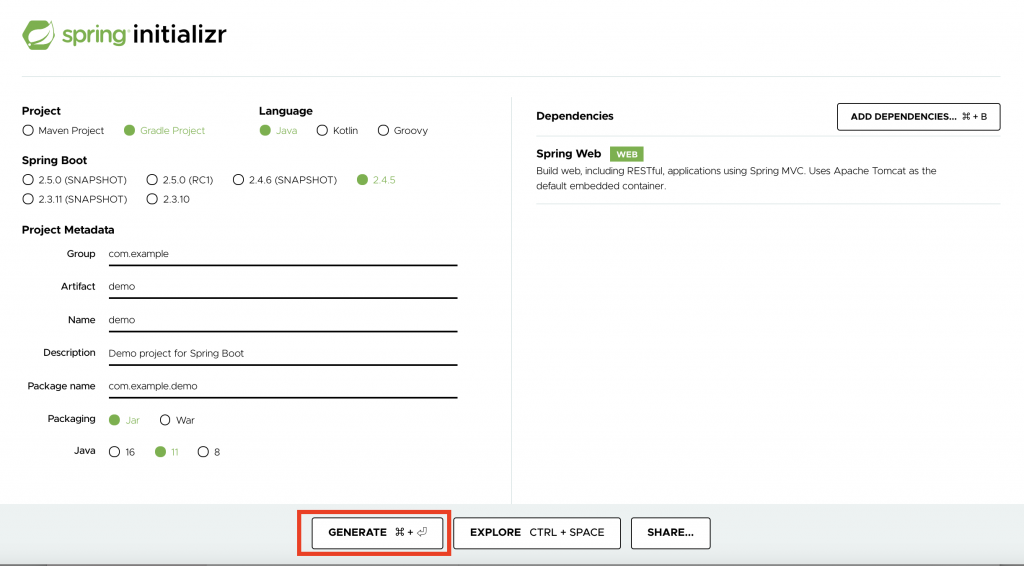The image size is (1024, 566).
Task: Edit the Description field
Action: (x=283, y=353)
